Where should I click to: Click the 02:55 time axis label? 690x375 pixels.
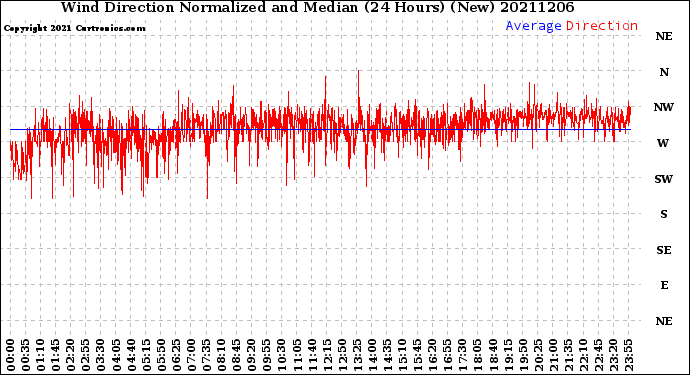[86, 355]
